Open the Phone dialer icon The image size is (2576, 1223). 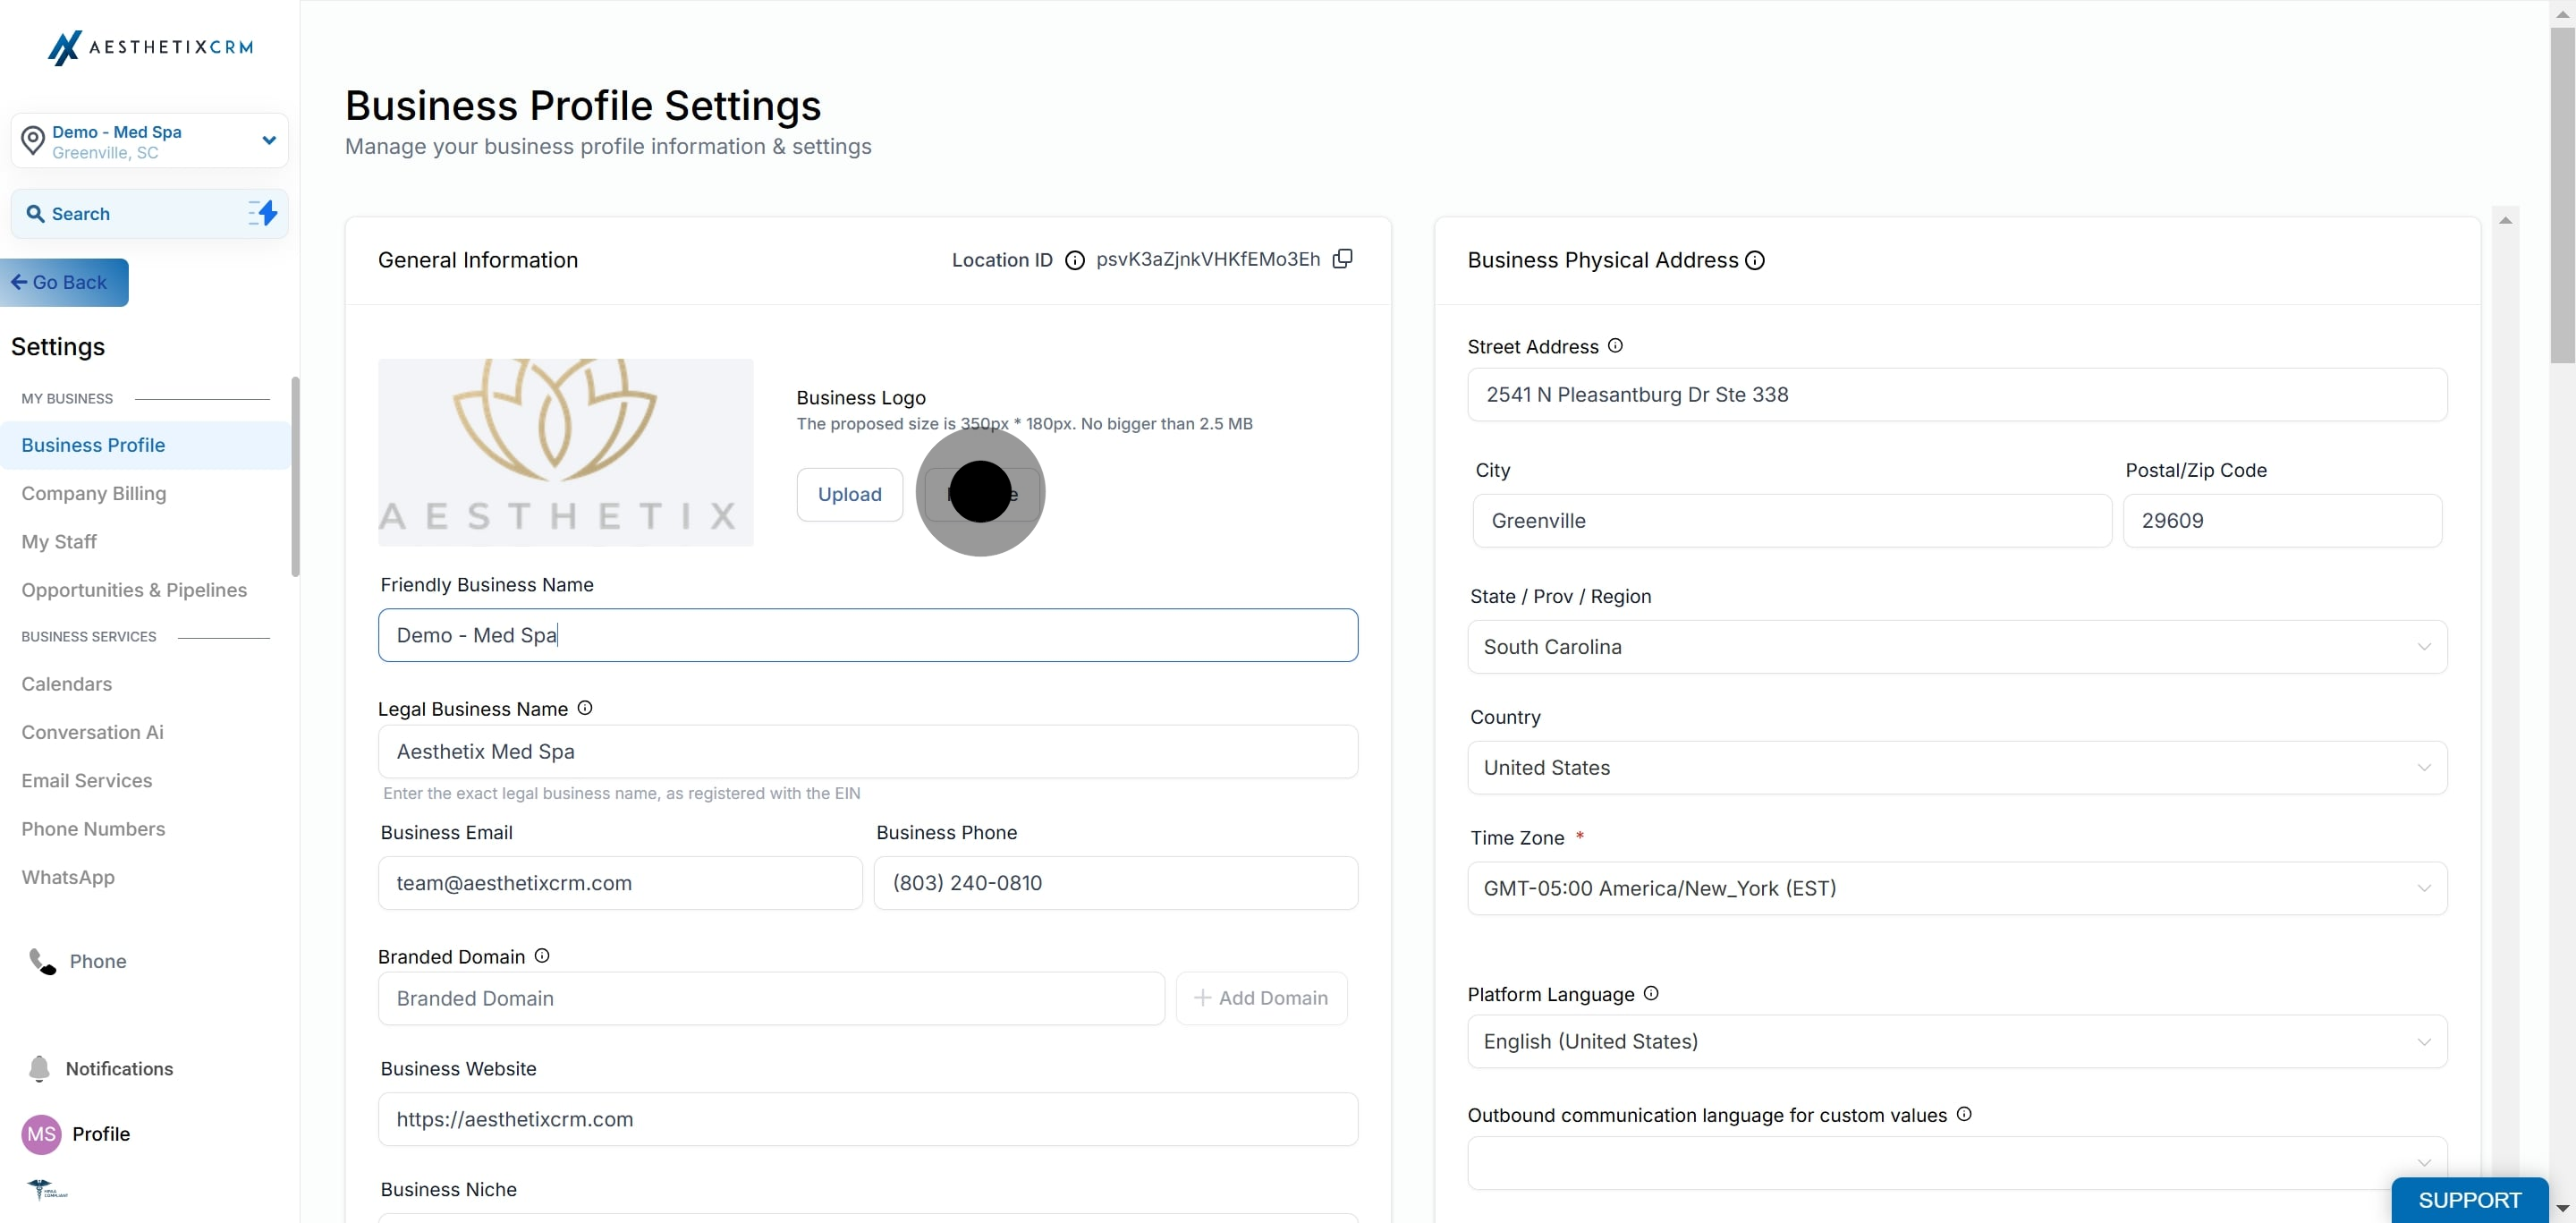click(42, 961)
